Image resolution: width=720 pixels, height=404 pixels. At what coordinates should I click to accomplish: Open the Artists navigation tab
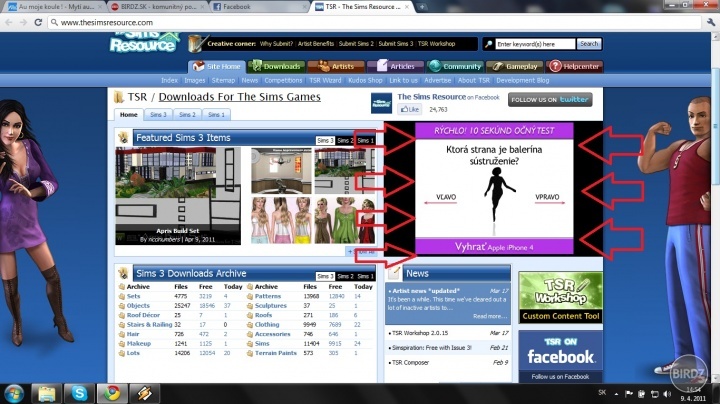[336, 67]
